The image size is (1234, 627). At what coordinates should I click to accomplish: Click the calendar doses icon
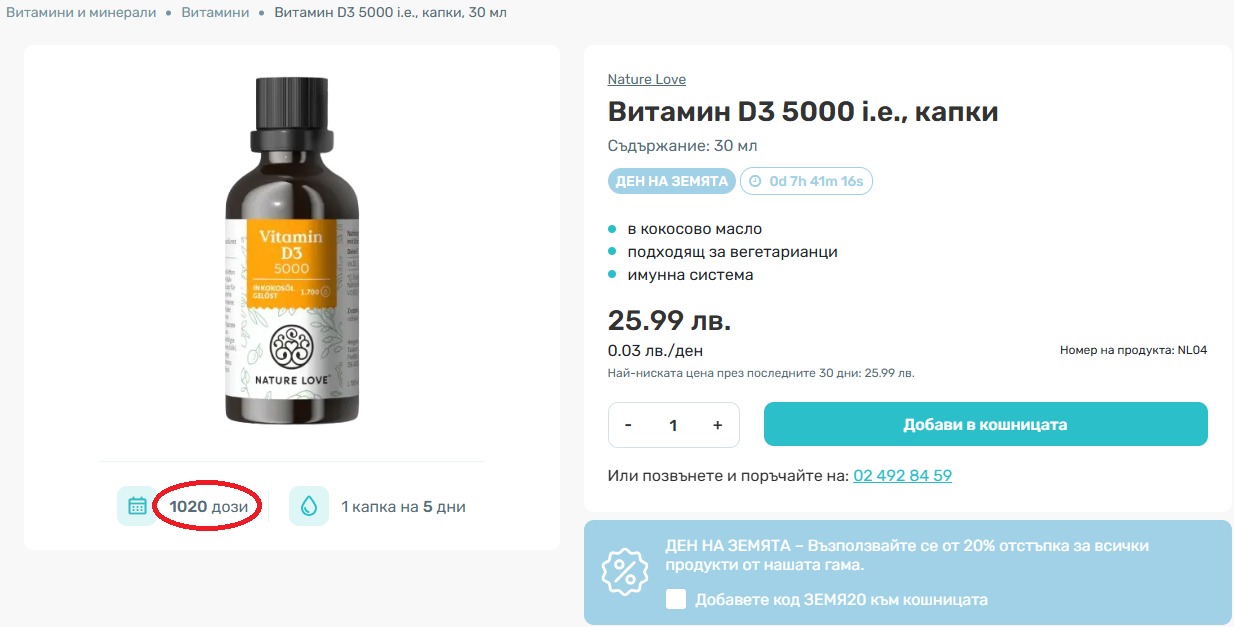(137, 506)
